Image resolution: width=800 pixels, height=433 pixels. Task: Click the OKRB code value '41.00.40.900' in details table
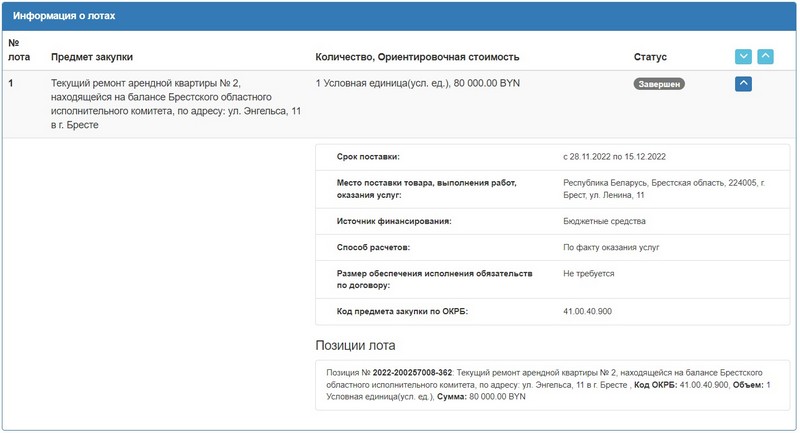click(x=590, y=312)
